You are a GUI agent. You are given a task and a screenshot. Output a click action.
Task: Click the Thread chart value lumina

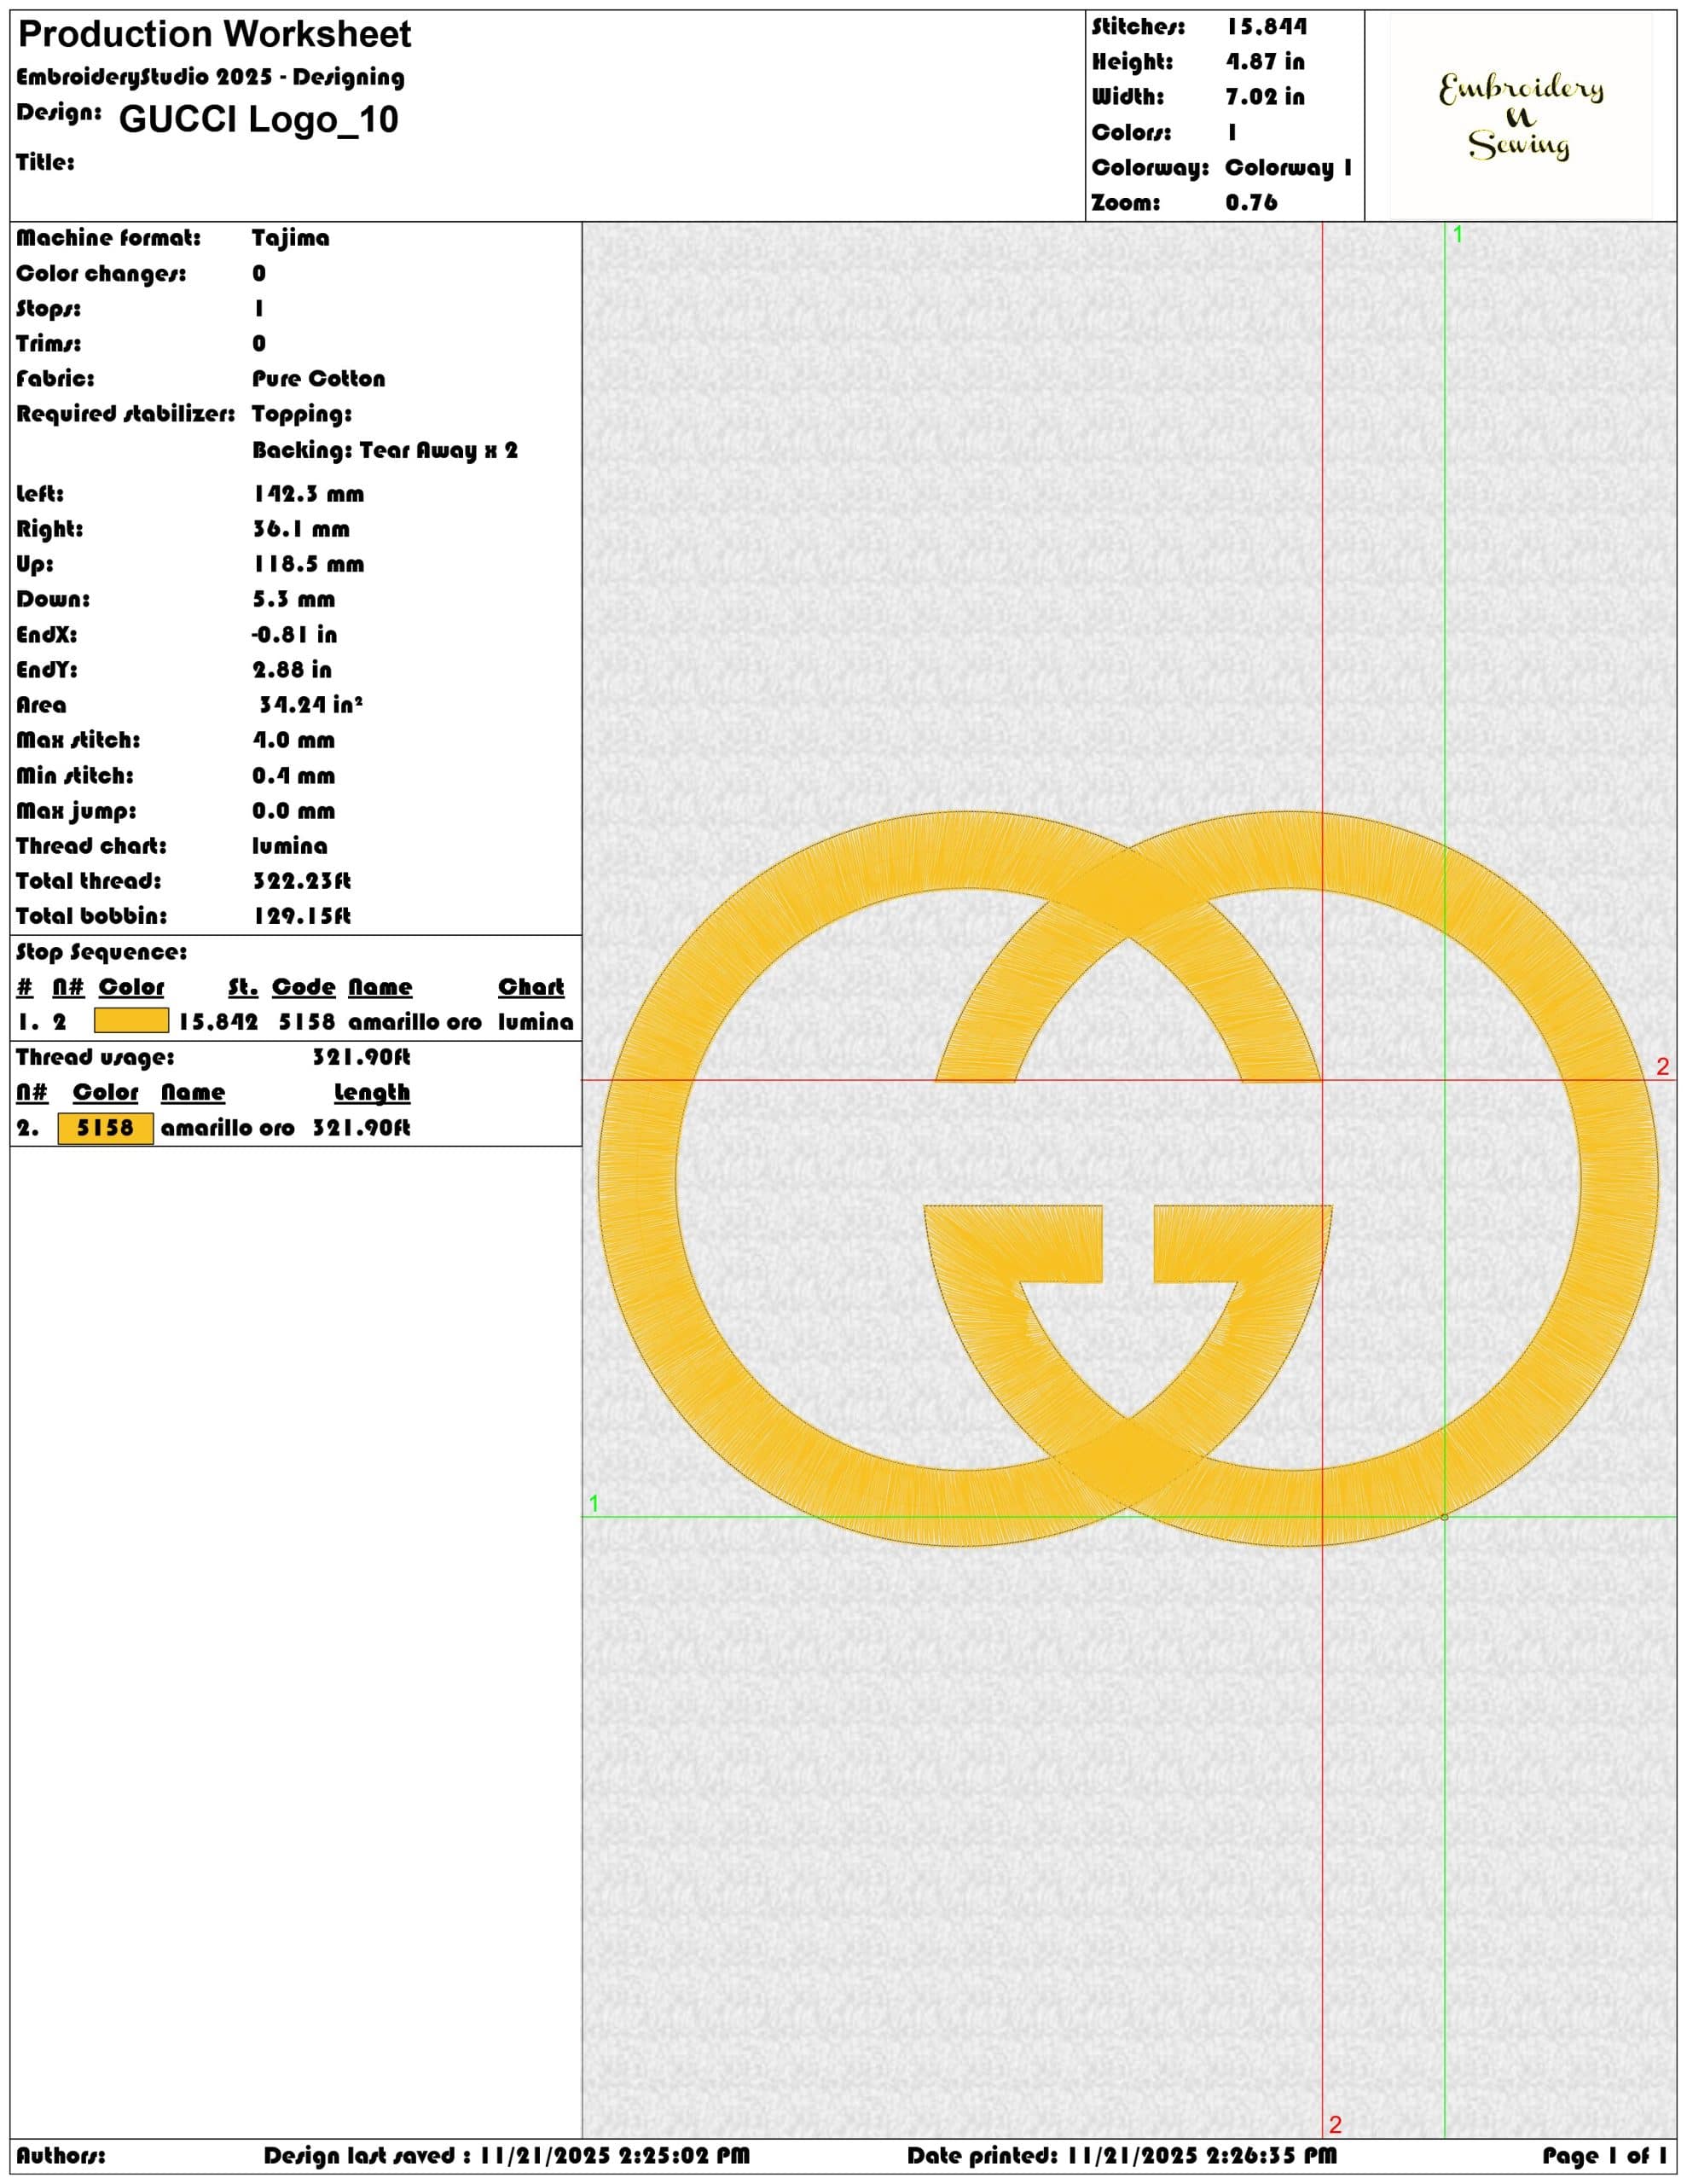pyautogui.click(x=289, y=846)
